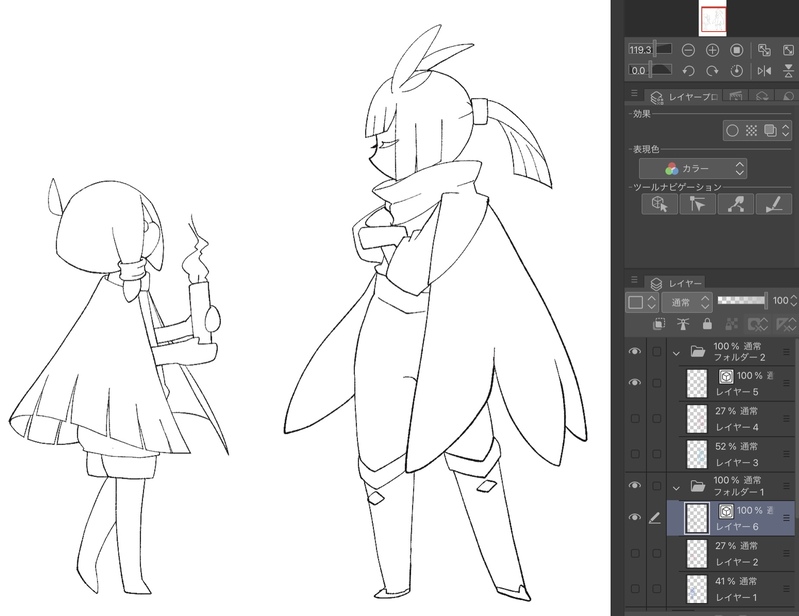Open the Layer Property panel menu
Image resolution: width=799 pixels, height=616 pixels.
pos(634,93)
